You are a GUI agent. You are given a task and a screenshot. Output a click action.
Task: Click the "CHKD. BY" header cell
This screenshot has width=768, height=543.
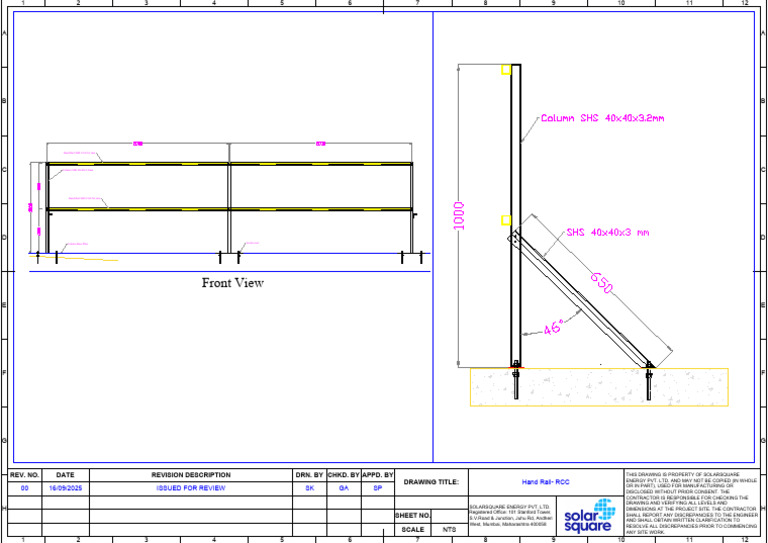(344, 475)
